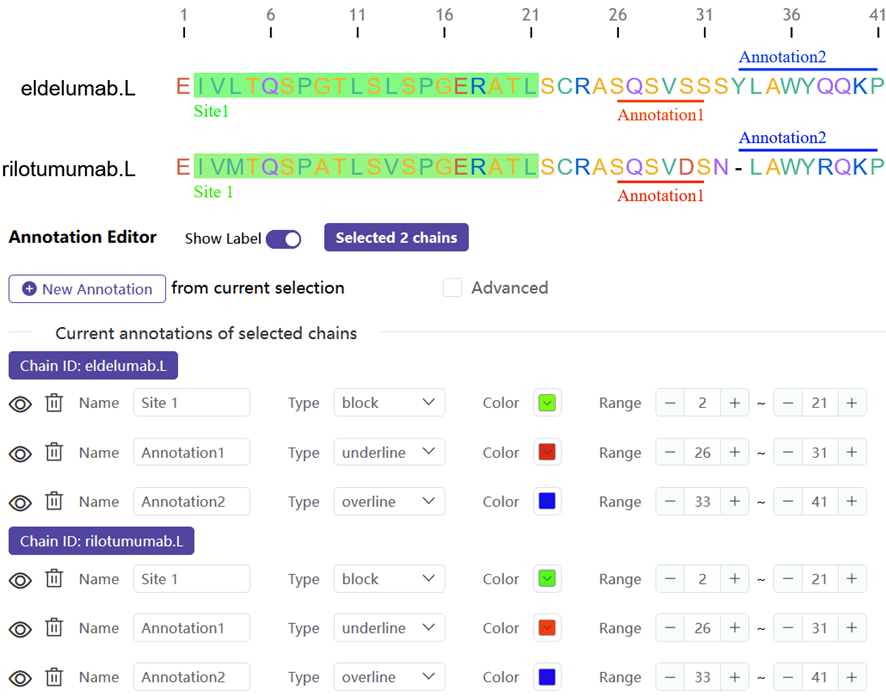Image resolution: width=886 pixels, height=696 pixels.
Task: Open rilotumumab.L Annotation2 overline type dropdown
Action: 389,677
